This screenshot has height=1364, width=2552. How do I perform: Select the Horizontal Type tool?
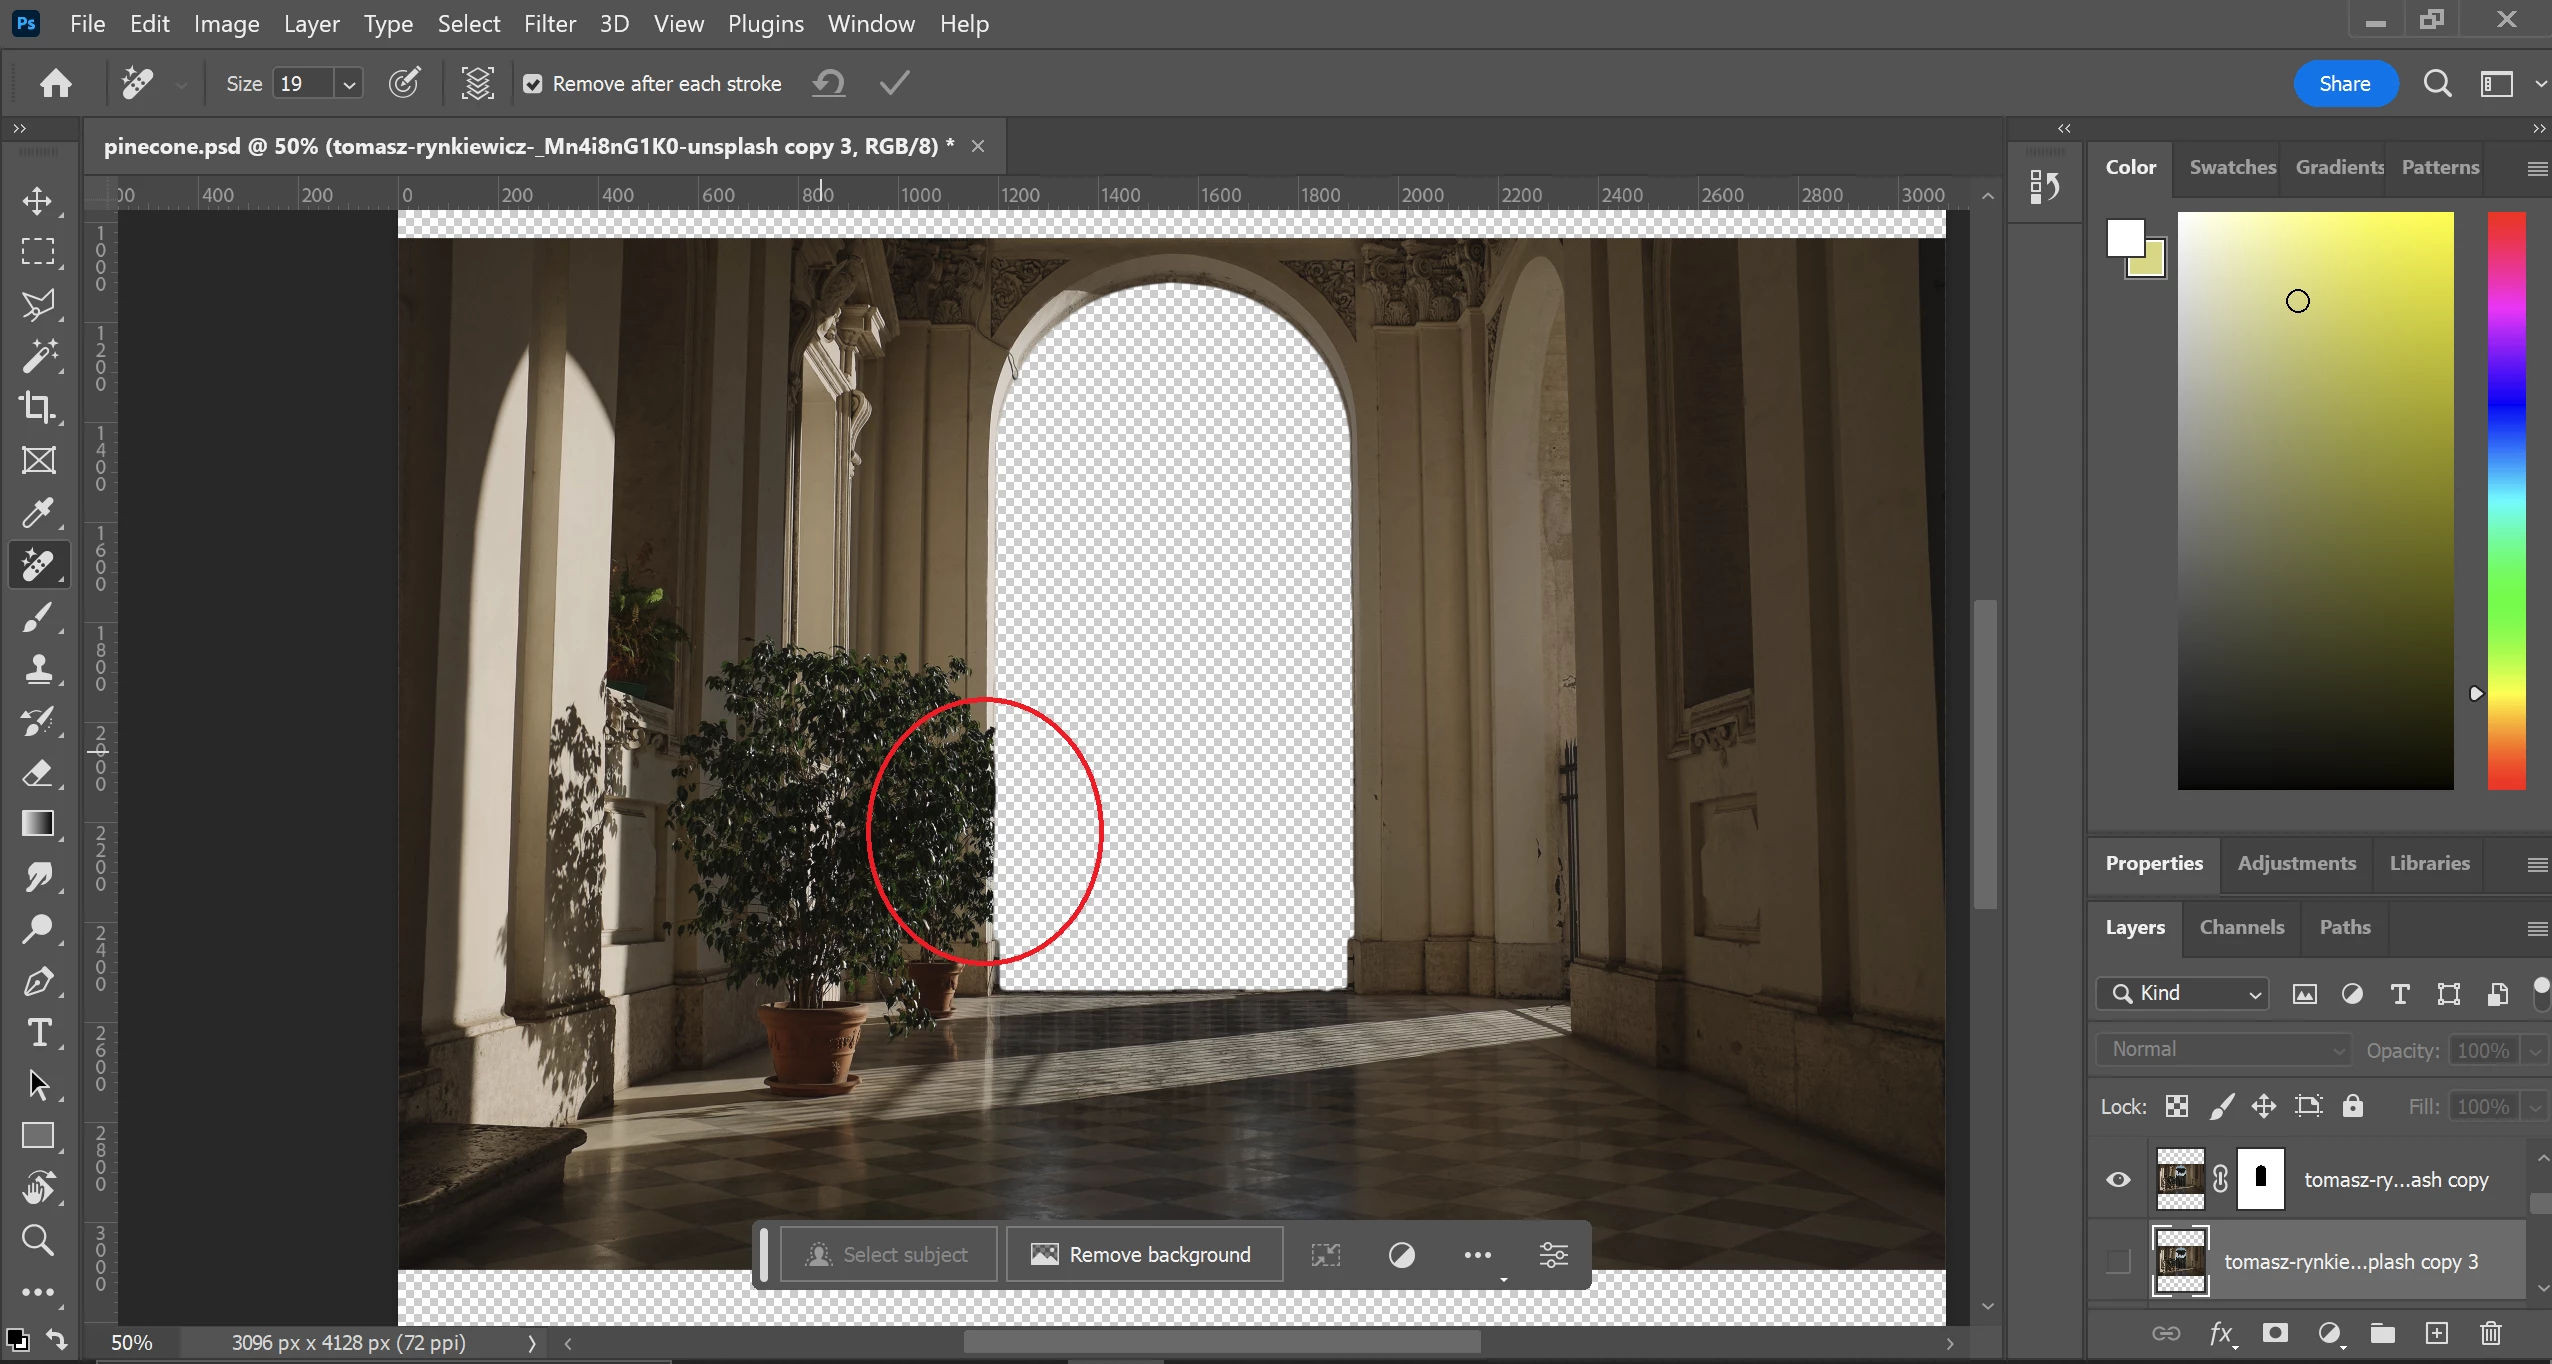click(x=38, y=1032)
